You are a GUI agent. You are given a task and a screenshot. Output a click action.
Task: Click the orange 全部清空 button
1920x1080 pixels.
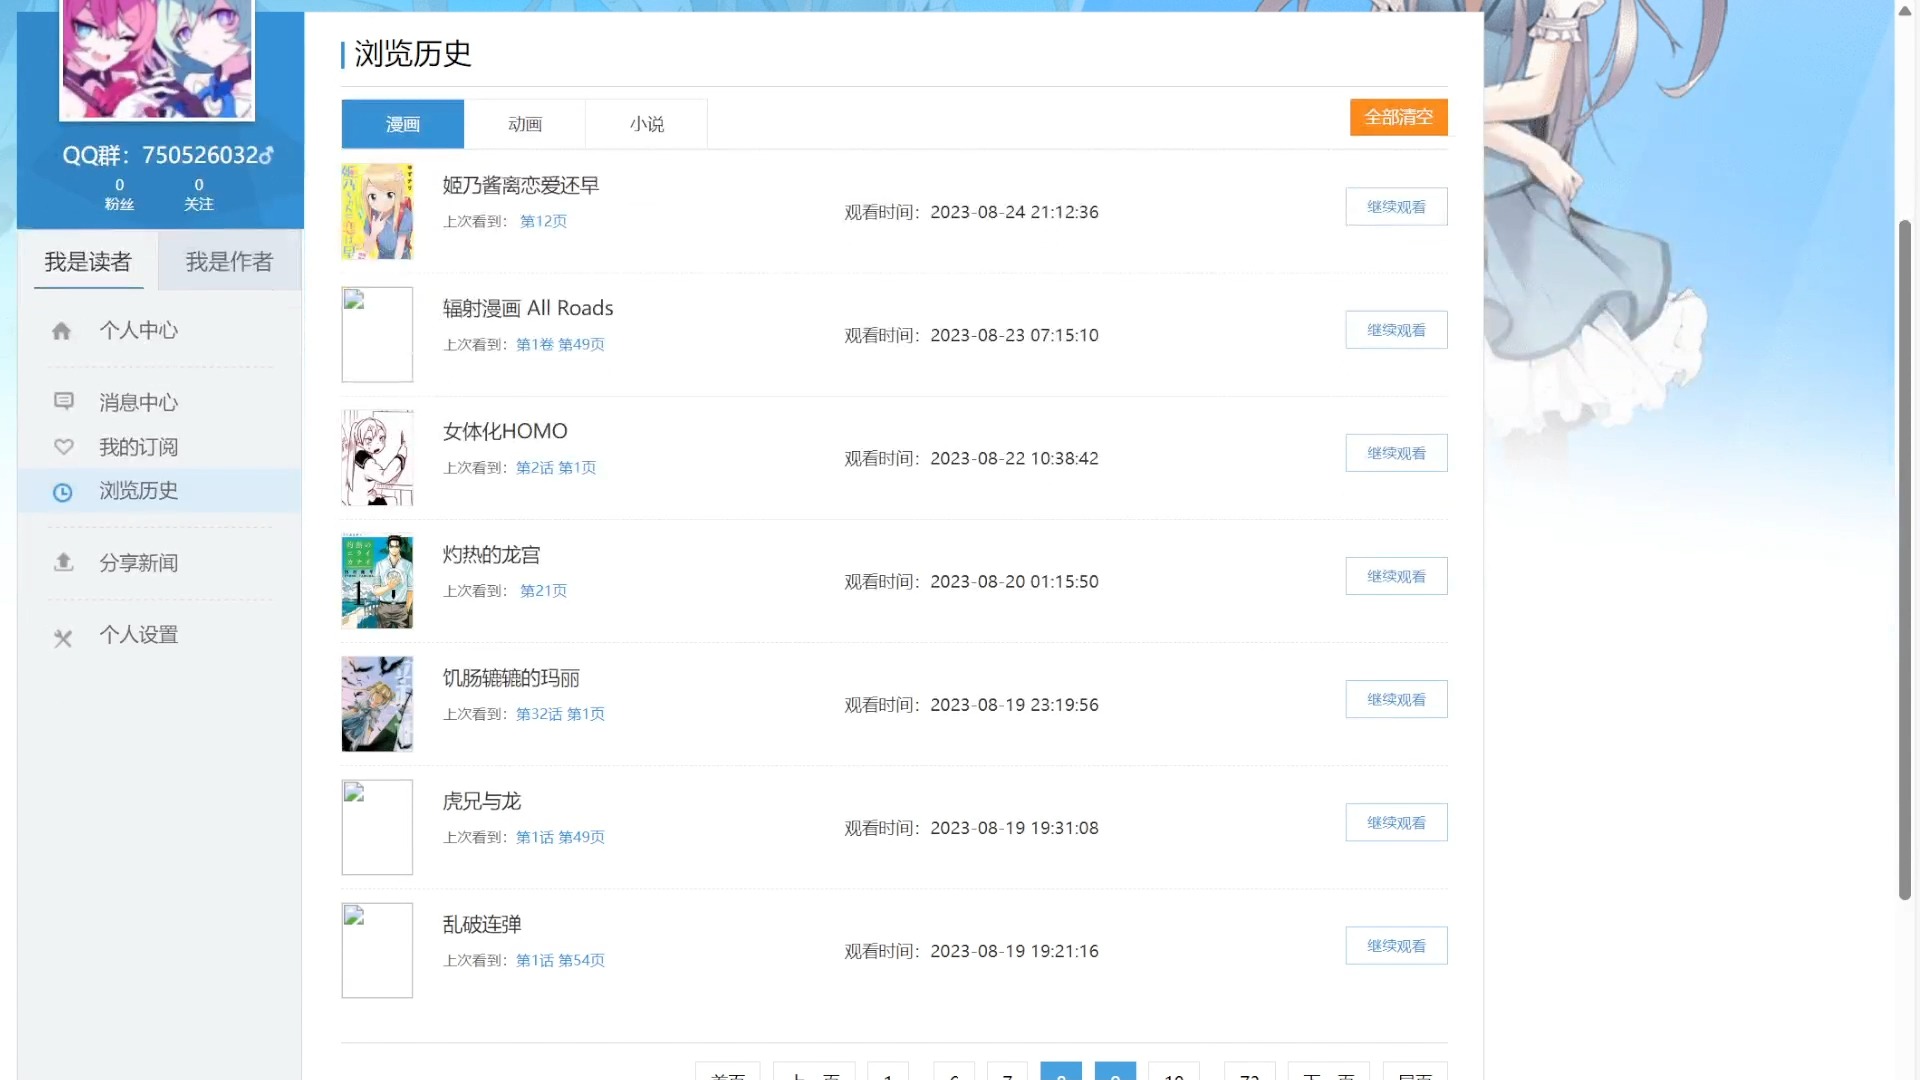(1398, 117)
